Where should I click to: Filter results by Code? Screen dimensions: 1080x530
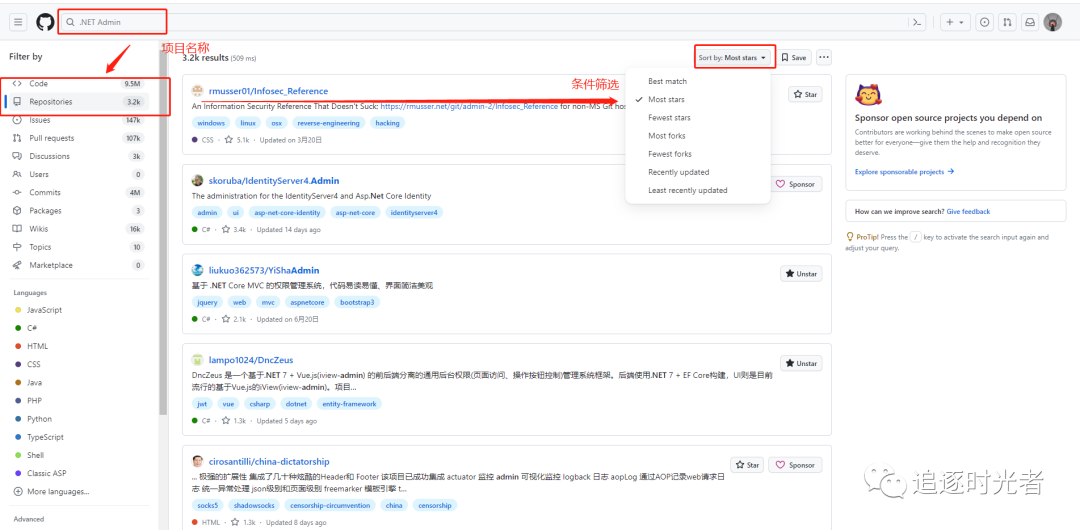tap(77, 83)
